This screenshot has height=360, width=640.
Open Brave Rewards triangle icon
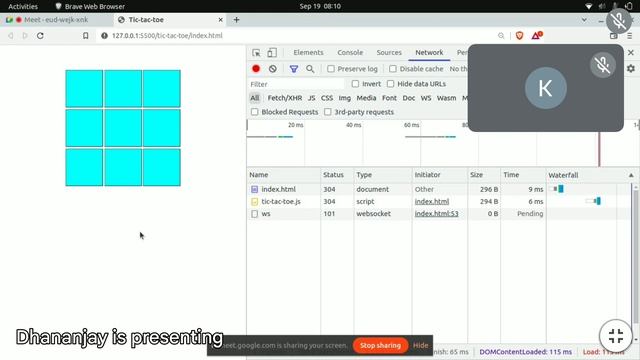point(536,36)
